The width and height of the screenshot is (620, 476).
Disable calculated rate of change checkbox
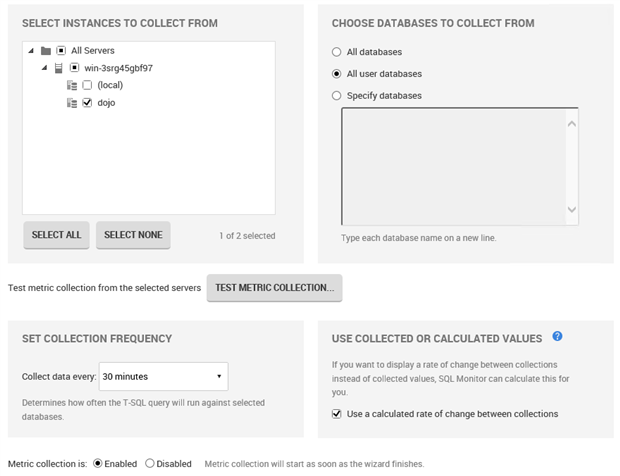coord(336,413)
